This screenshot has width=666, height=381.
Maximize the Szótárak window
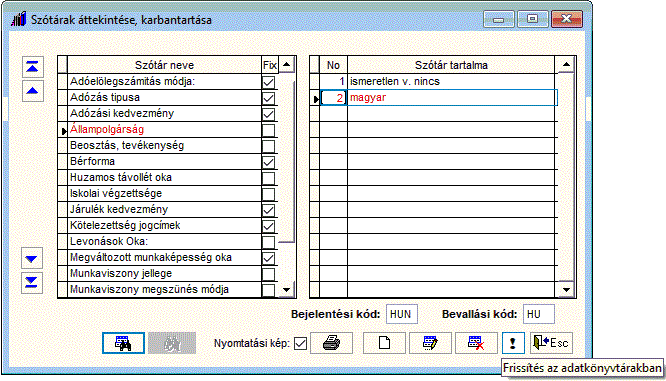pos(532,20)
